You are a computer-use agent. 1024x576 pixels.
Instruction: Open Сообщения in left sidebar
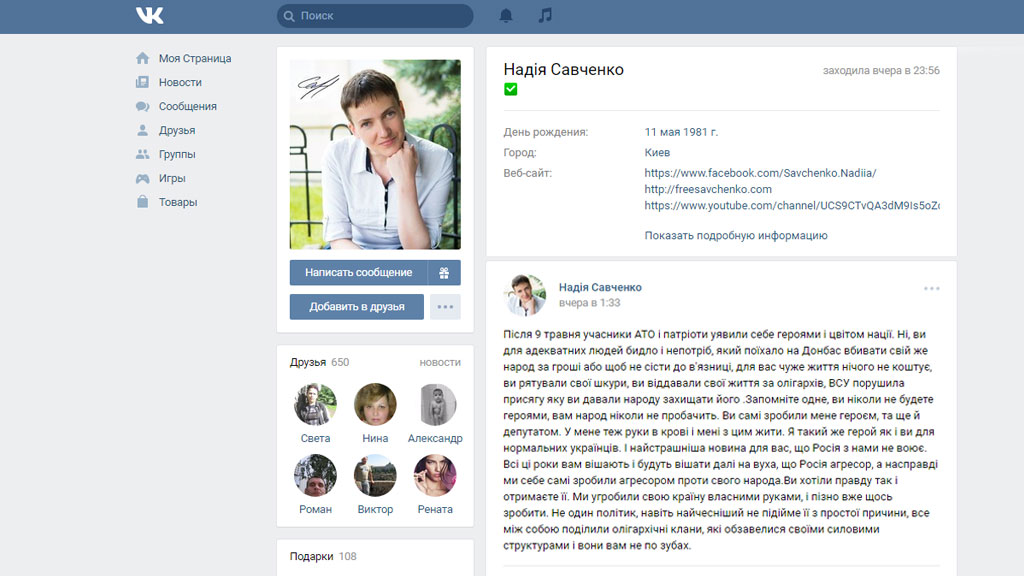187,106
